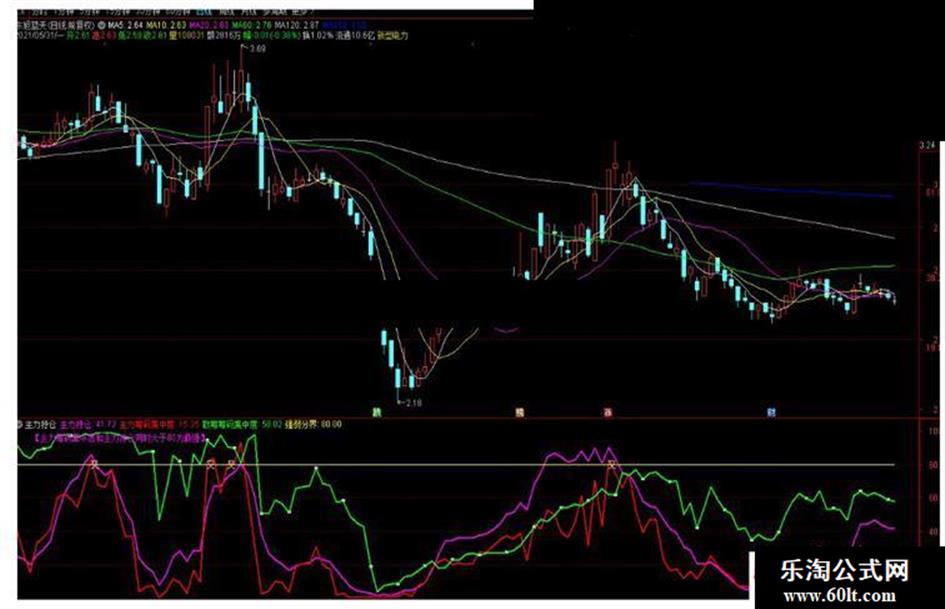Screen dimensions: 945x609
Task: Click the 主力持仓 indicator settings icon
Action: [20, 424]
